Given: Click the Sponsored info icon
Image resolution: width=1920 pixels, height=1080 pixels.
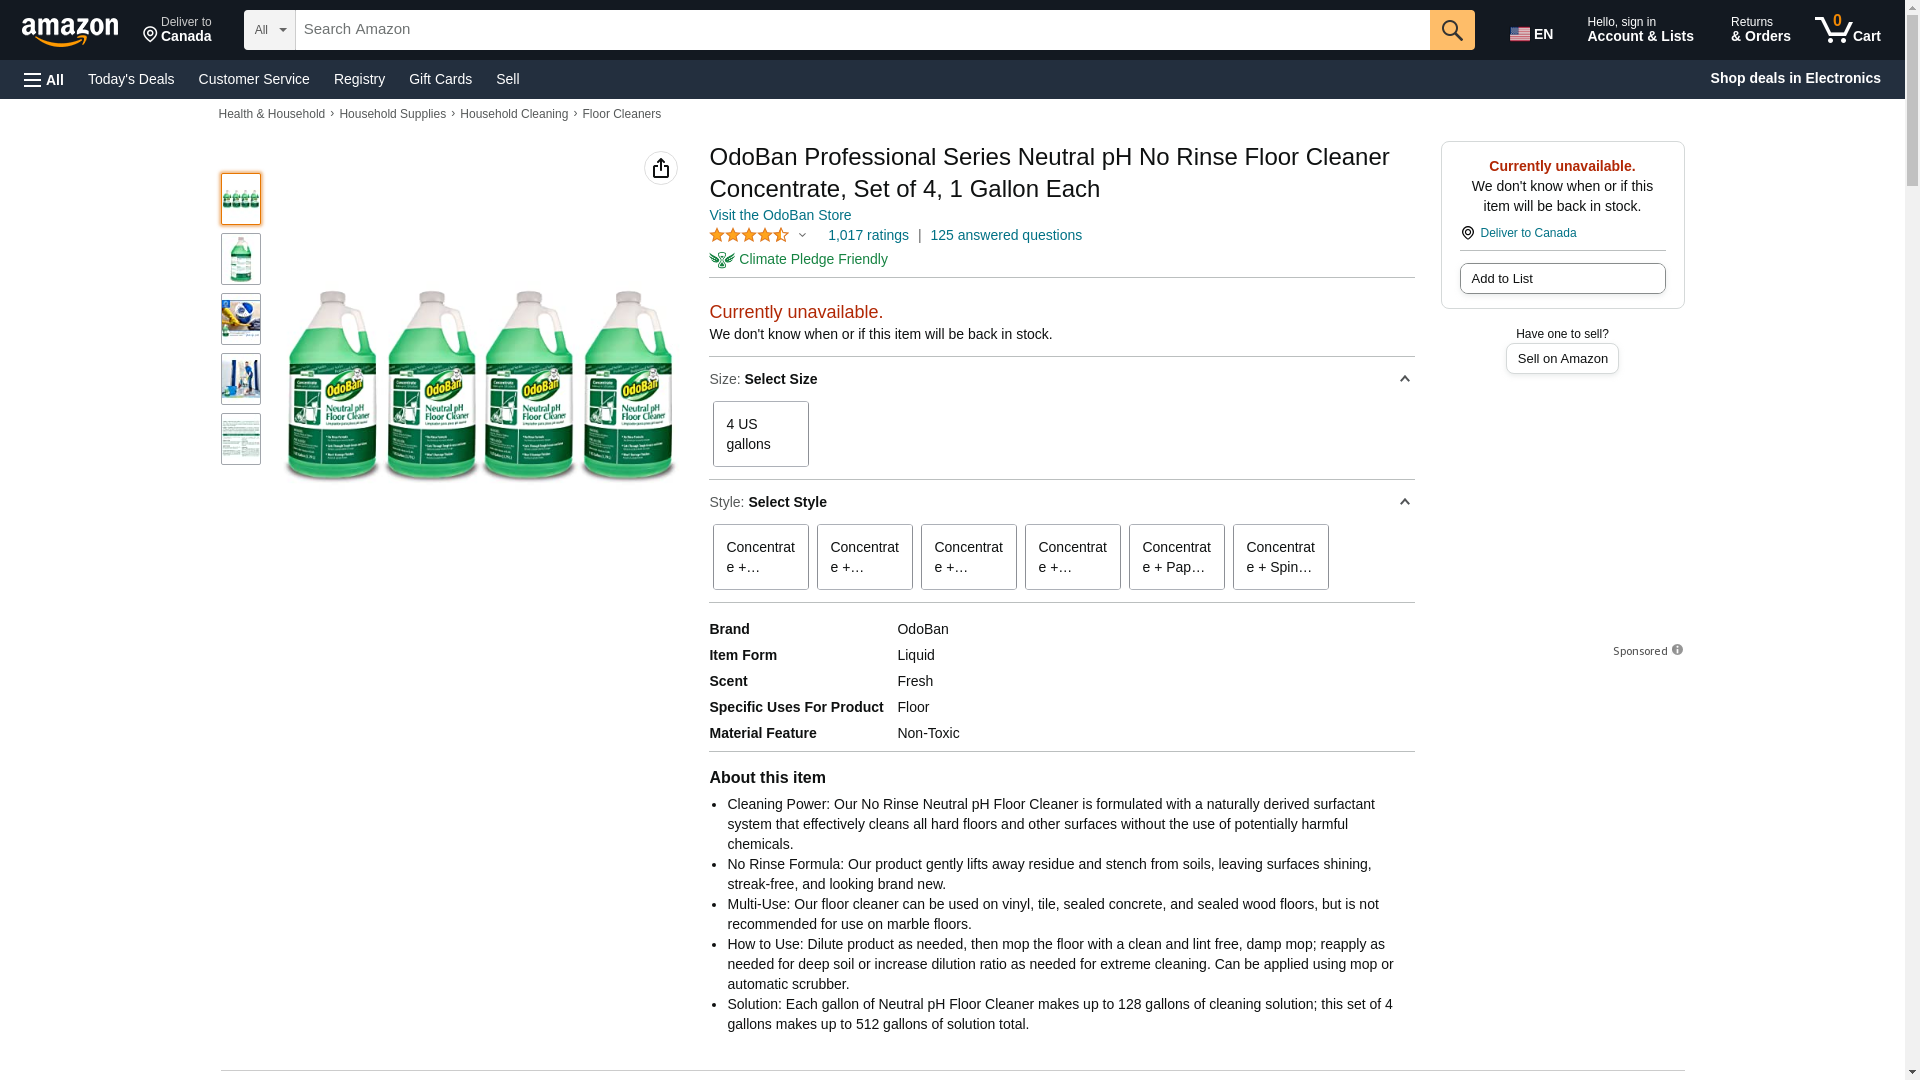Looking at the screenshot, I should click(x=1677, y=650).
